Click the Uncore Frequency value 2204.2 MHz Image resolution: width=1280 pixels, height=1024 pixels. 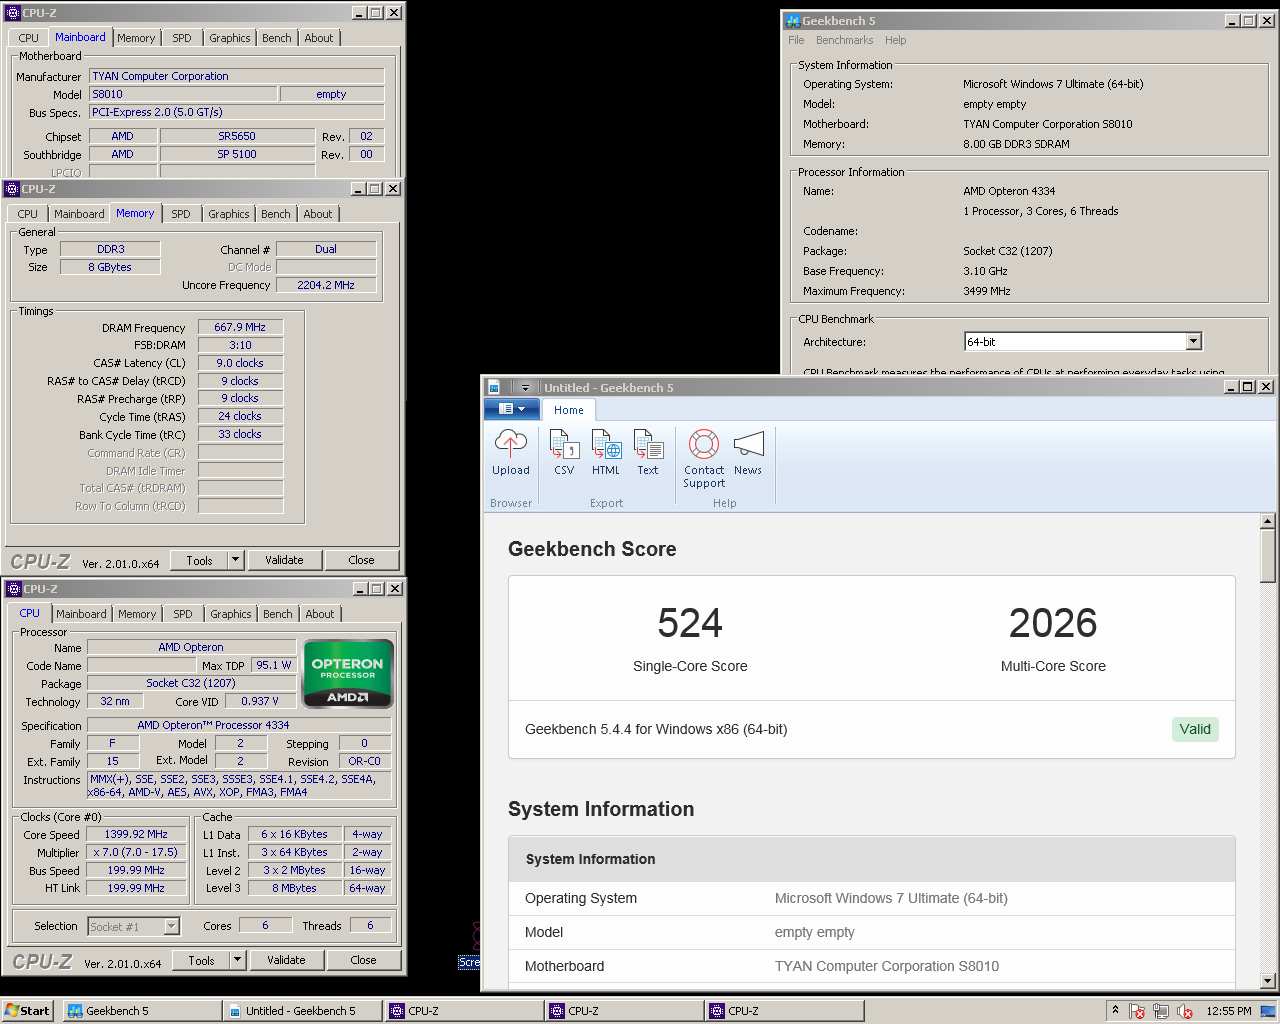(x=326, y=285)
